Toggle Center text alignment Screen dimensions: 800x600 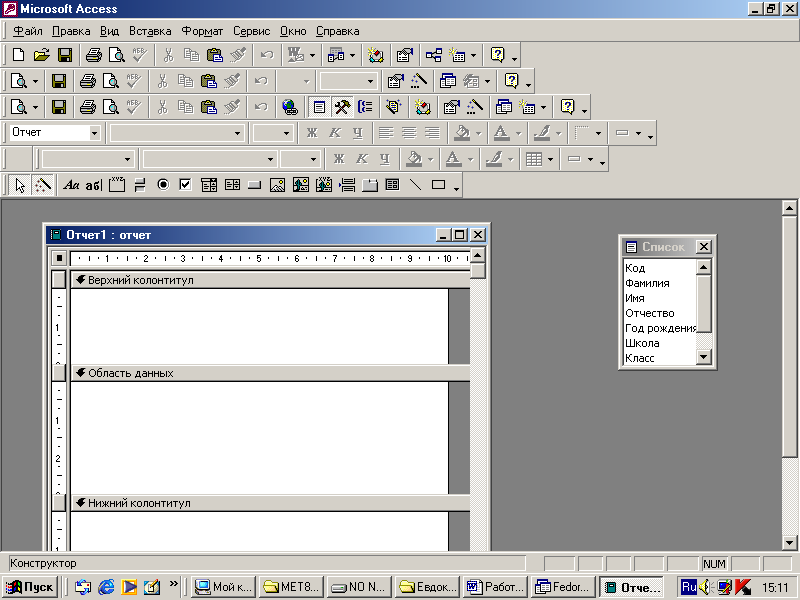[x=409, y=133]
